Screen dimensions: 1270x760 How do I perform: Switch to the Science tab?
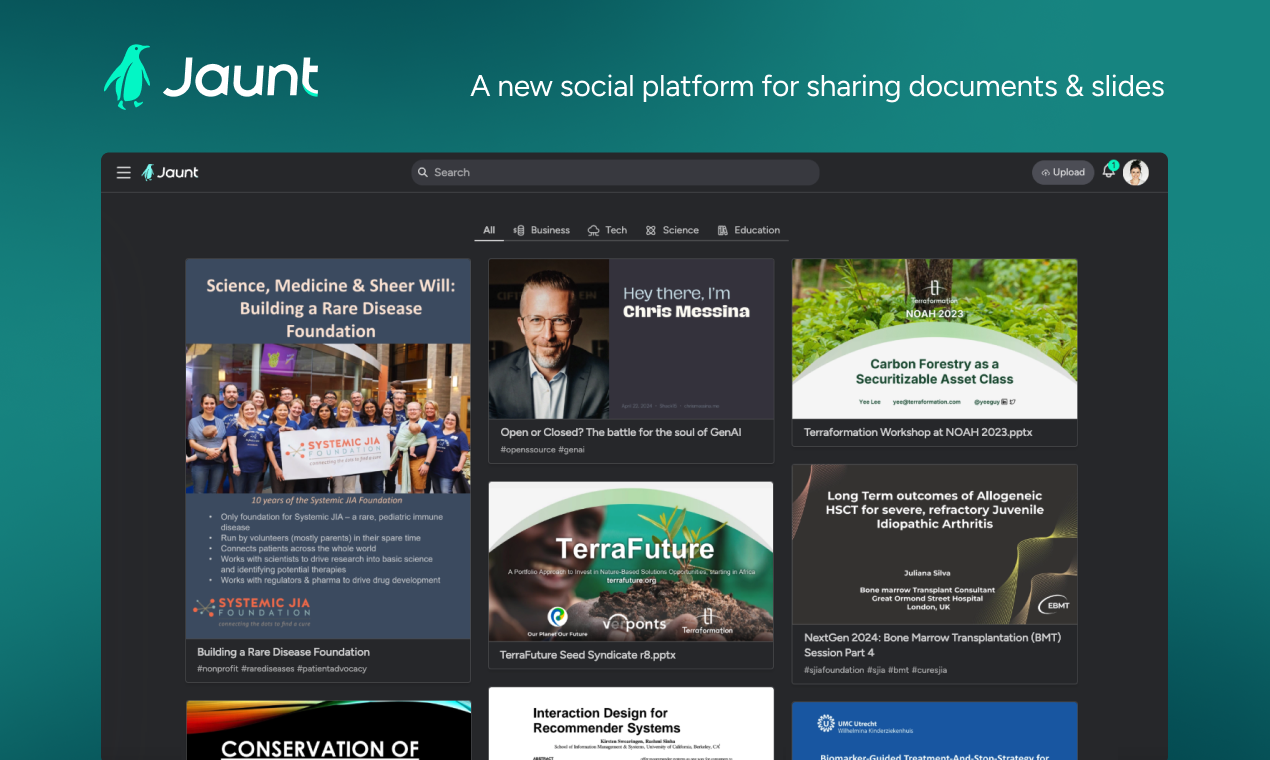coord(672,230)
